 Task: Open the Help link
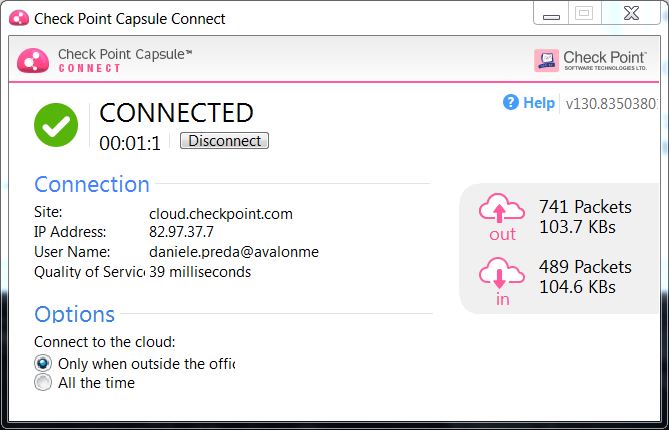pyautogui.click(x=538, y=102)
